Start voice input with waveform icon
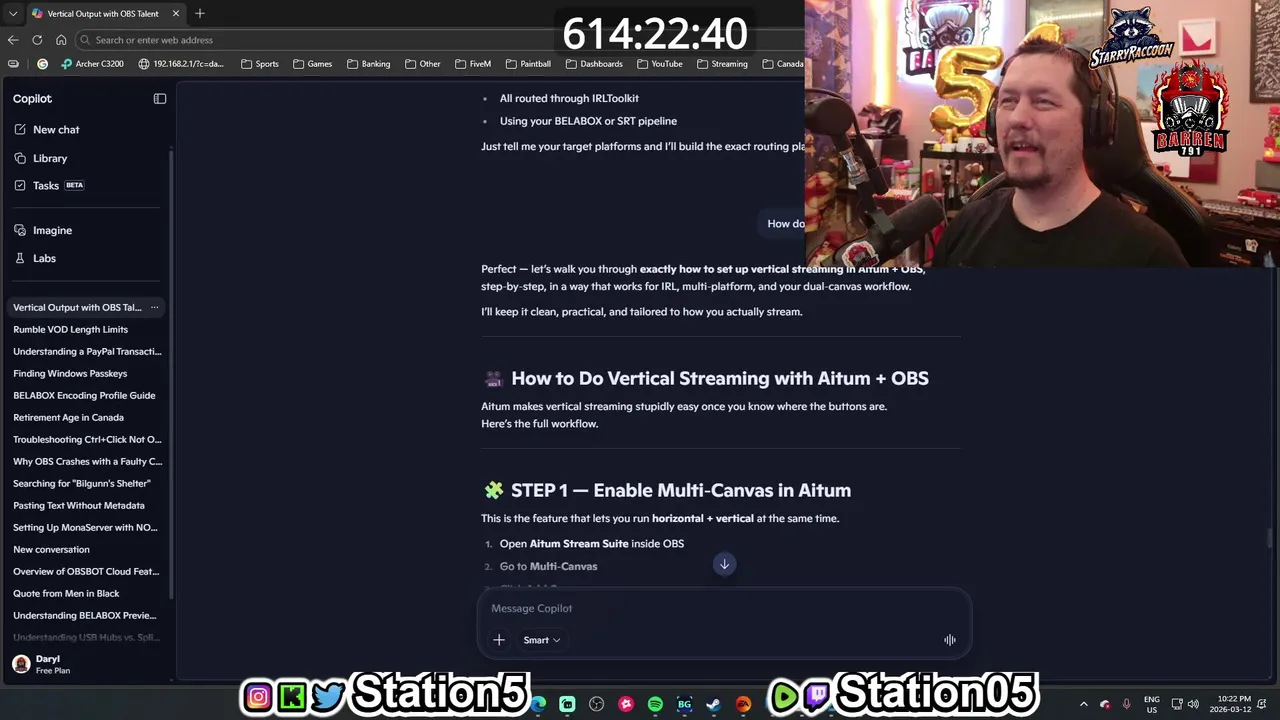The image size is (1280, 720). (x=949, y=640)
